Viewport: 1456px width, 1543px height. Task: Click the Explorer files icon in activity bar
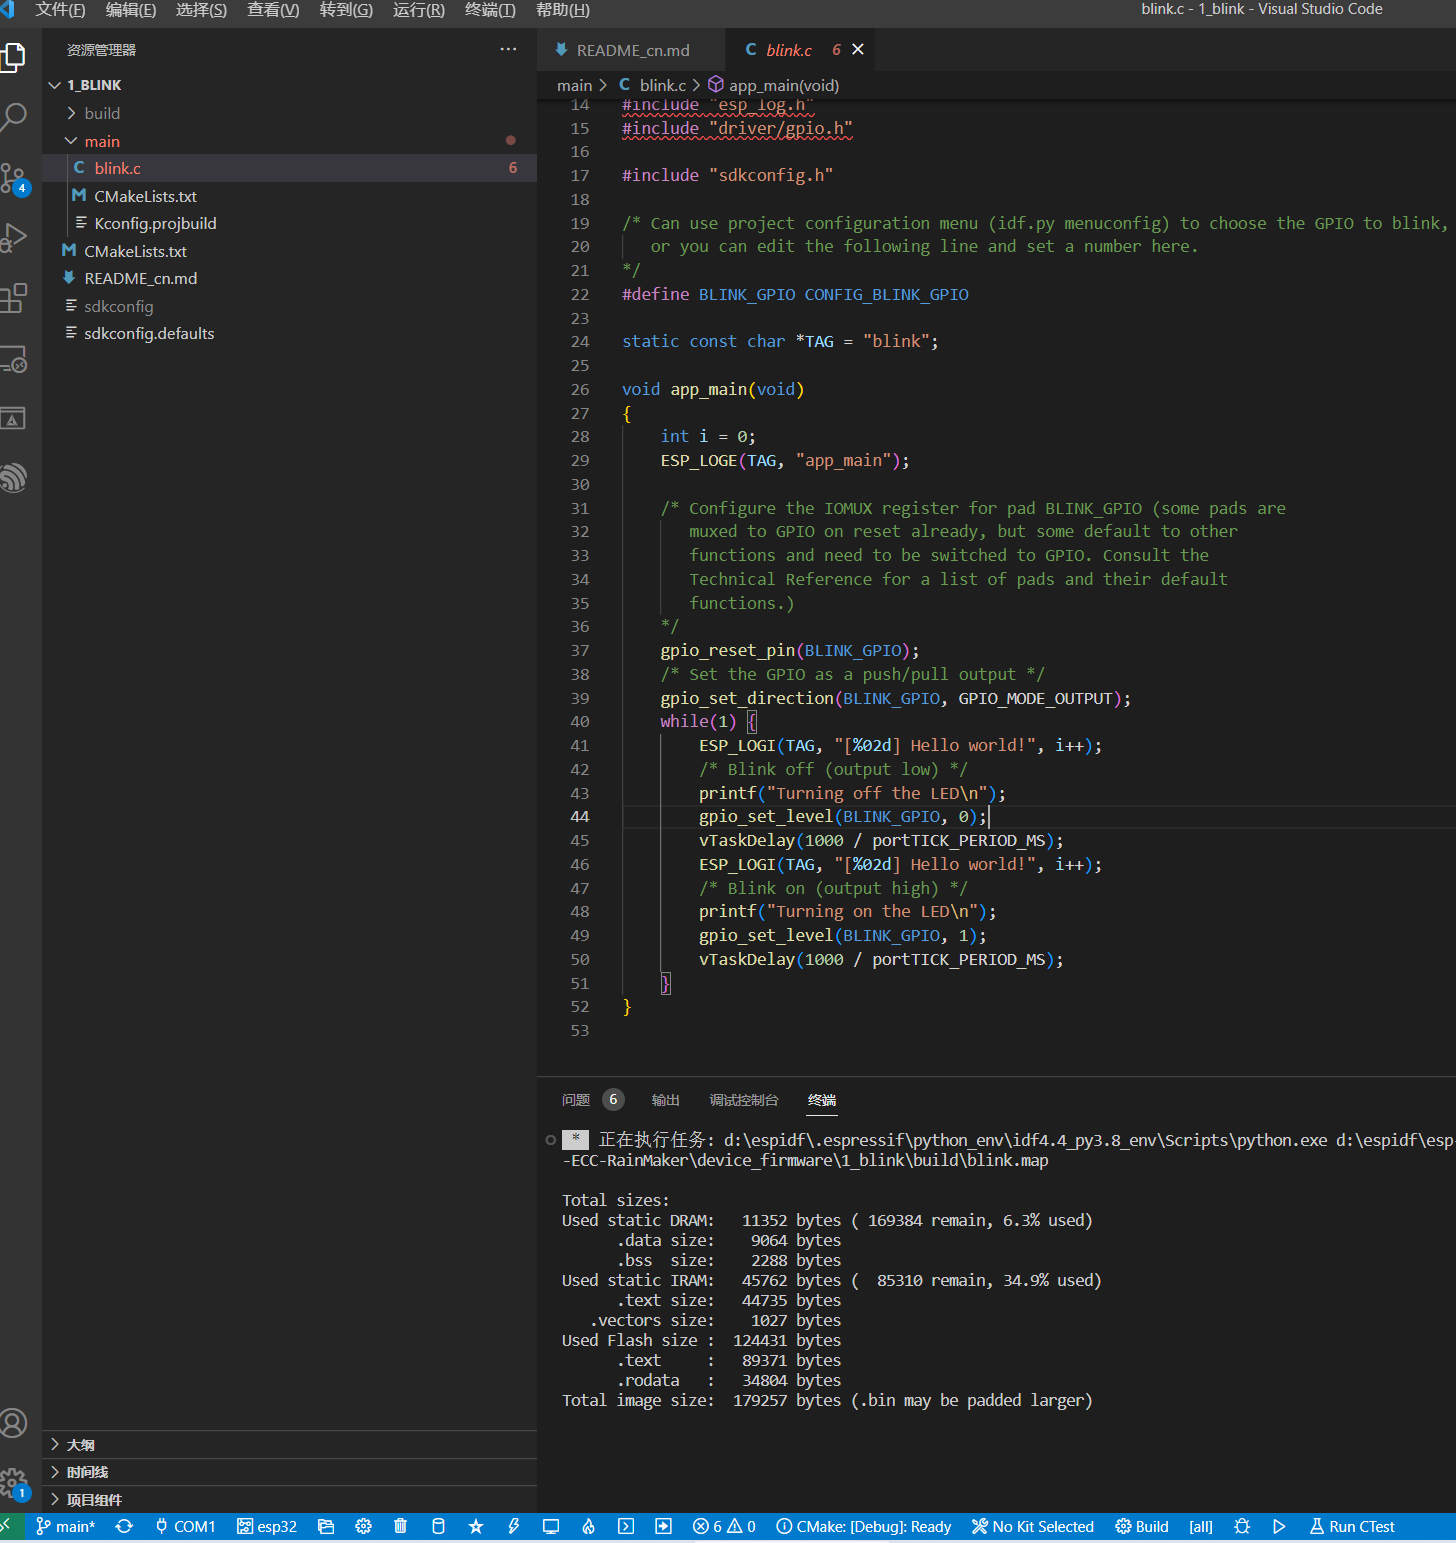coord(14,57)
